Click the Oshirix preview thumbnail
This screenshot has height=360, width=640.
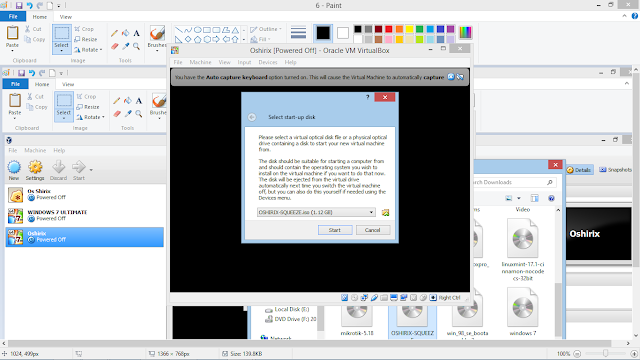point(599,234)
